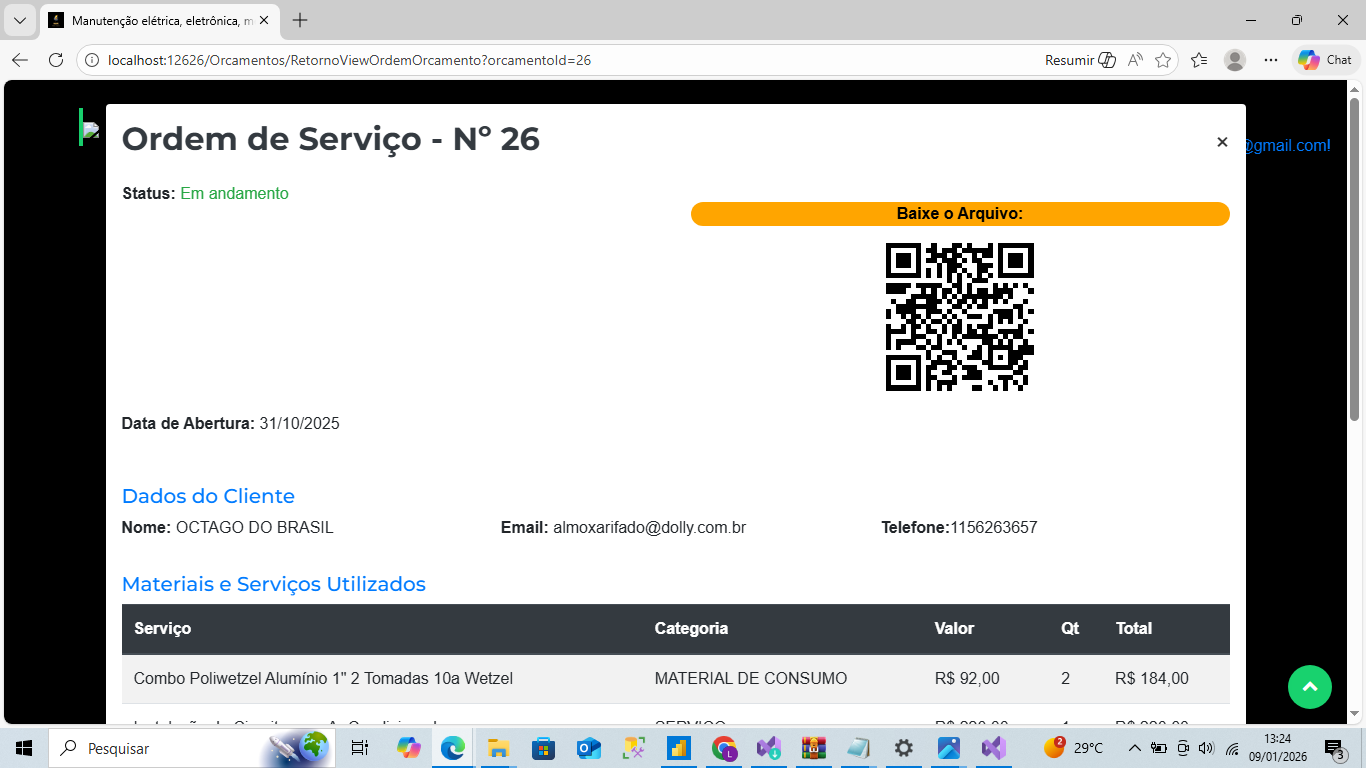
Task: Click the Windows "Pesquisar" search box
Action: point(150,748)
